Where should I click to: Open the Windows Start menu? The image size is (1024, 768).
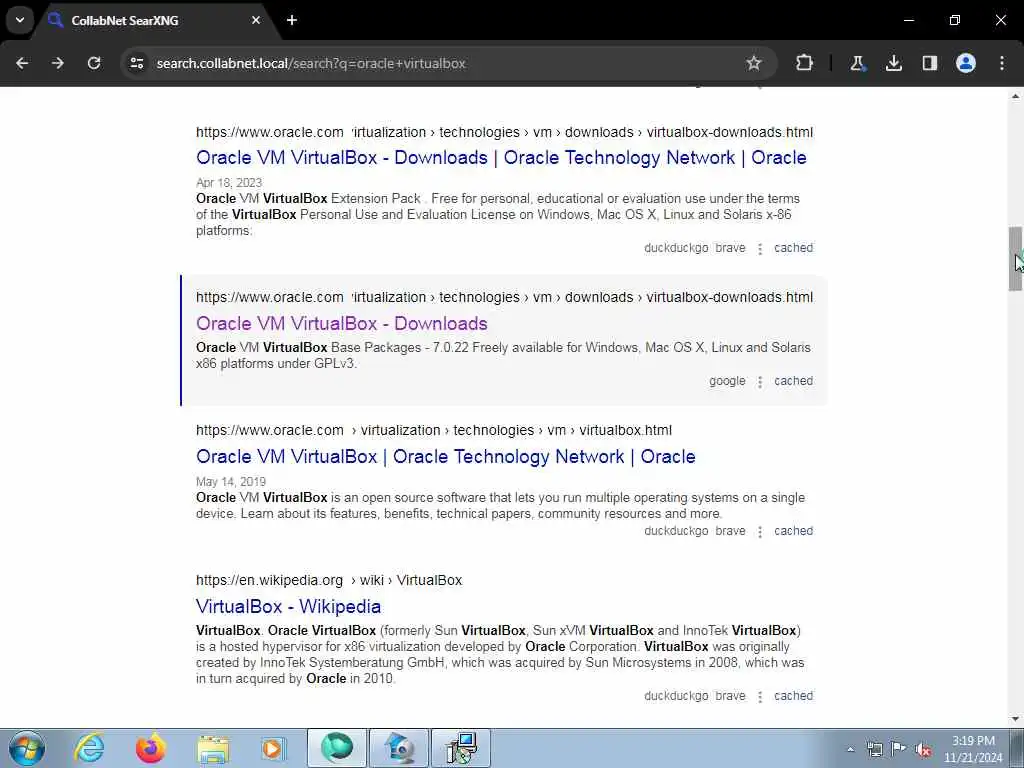[x=27, y=748]
